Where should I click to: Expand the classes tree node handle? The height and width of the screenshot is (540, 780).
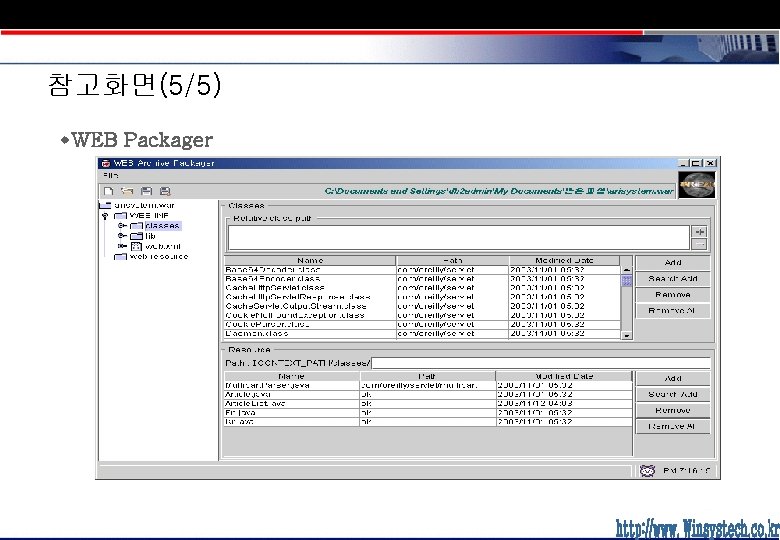tap(122, 226)
